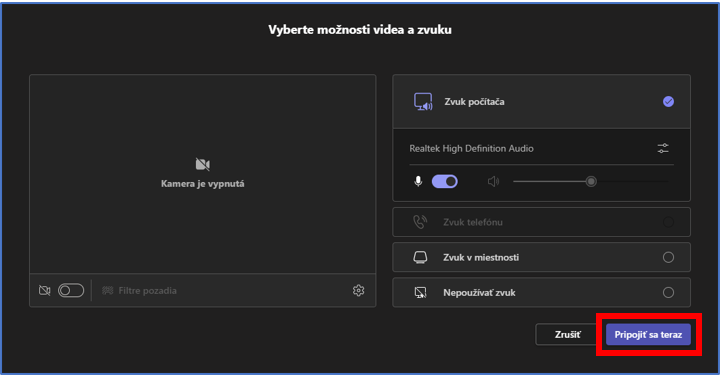Click the microphone icon
Image resolution: width=721 pixels, height=376 pixels.
point(418,182)
